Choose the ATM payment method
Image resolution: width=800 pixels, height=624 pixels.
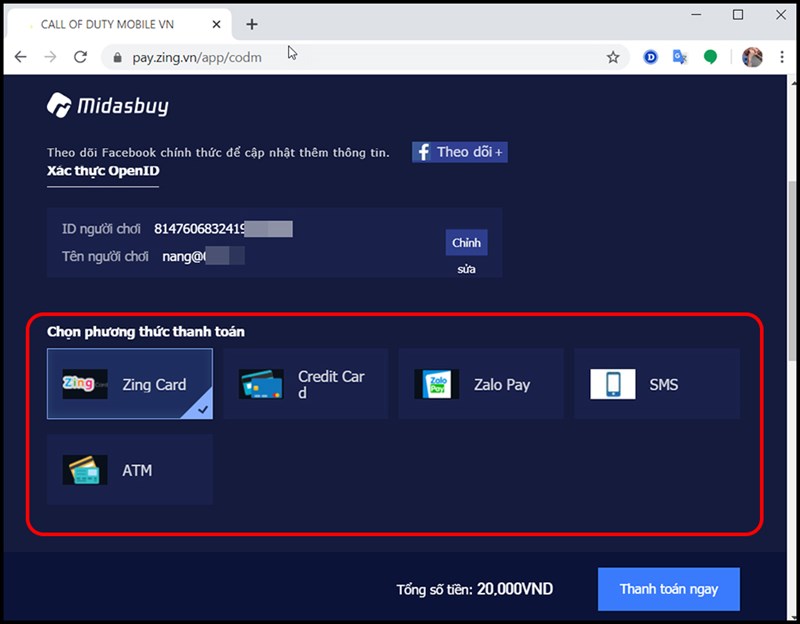[130, 469]
